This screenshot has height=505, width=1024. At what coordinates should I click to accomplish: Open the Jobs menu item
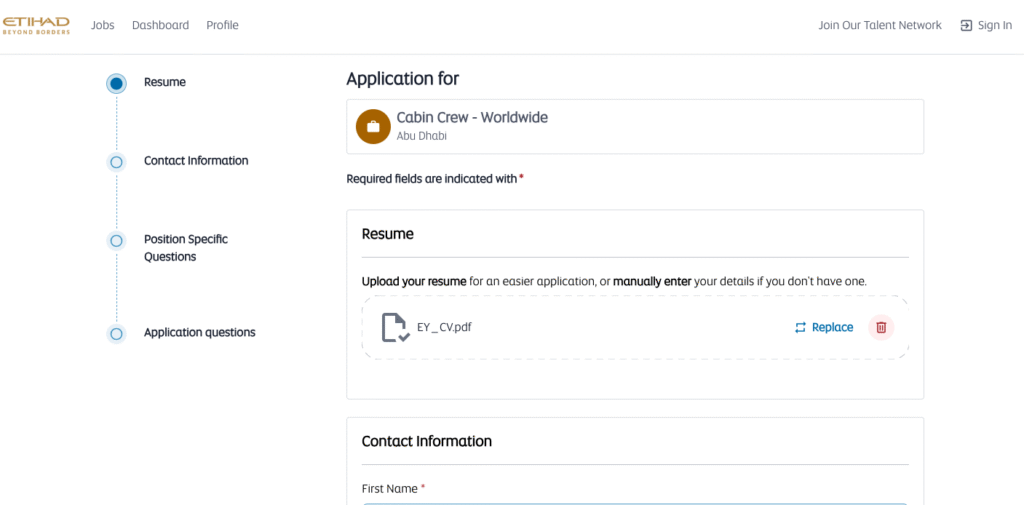point(103,25)
